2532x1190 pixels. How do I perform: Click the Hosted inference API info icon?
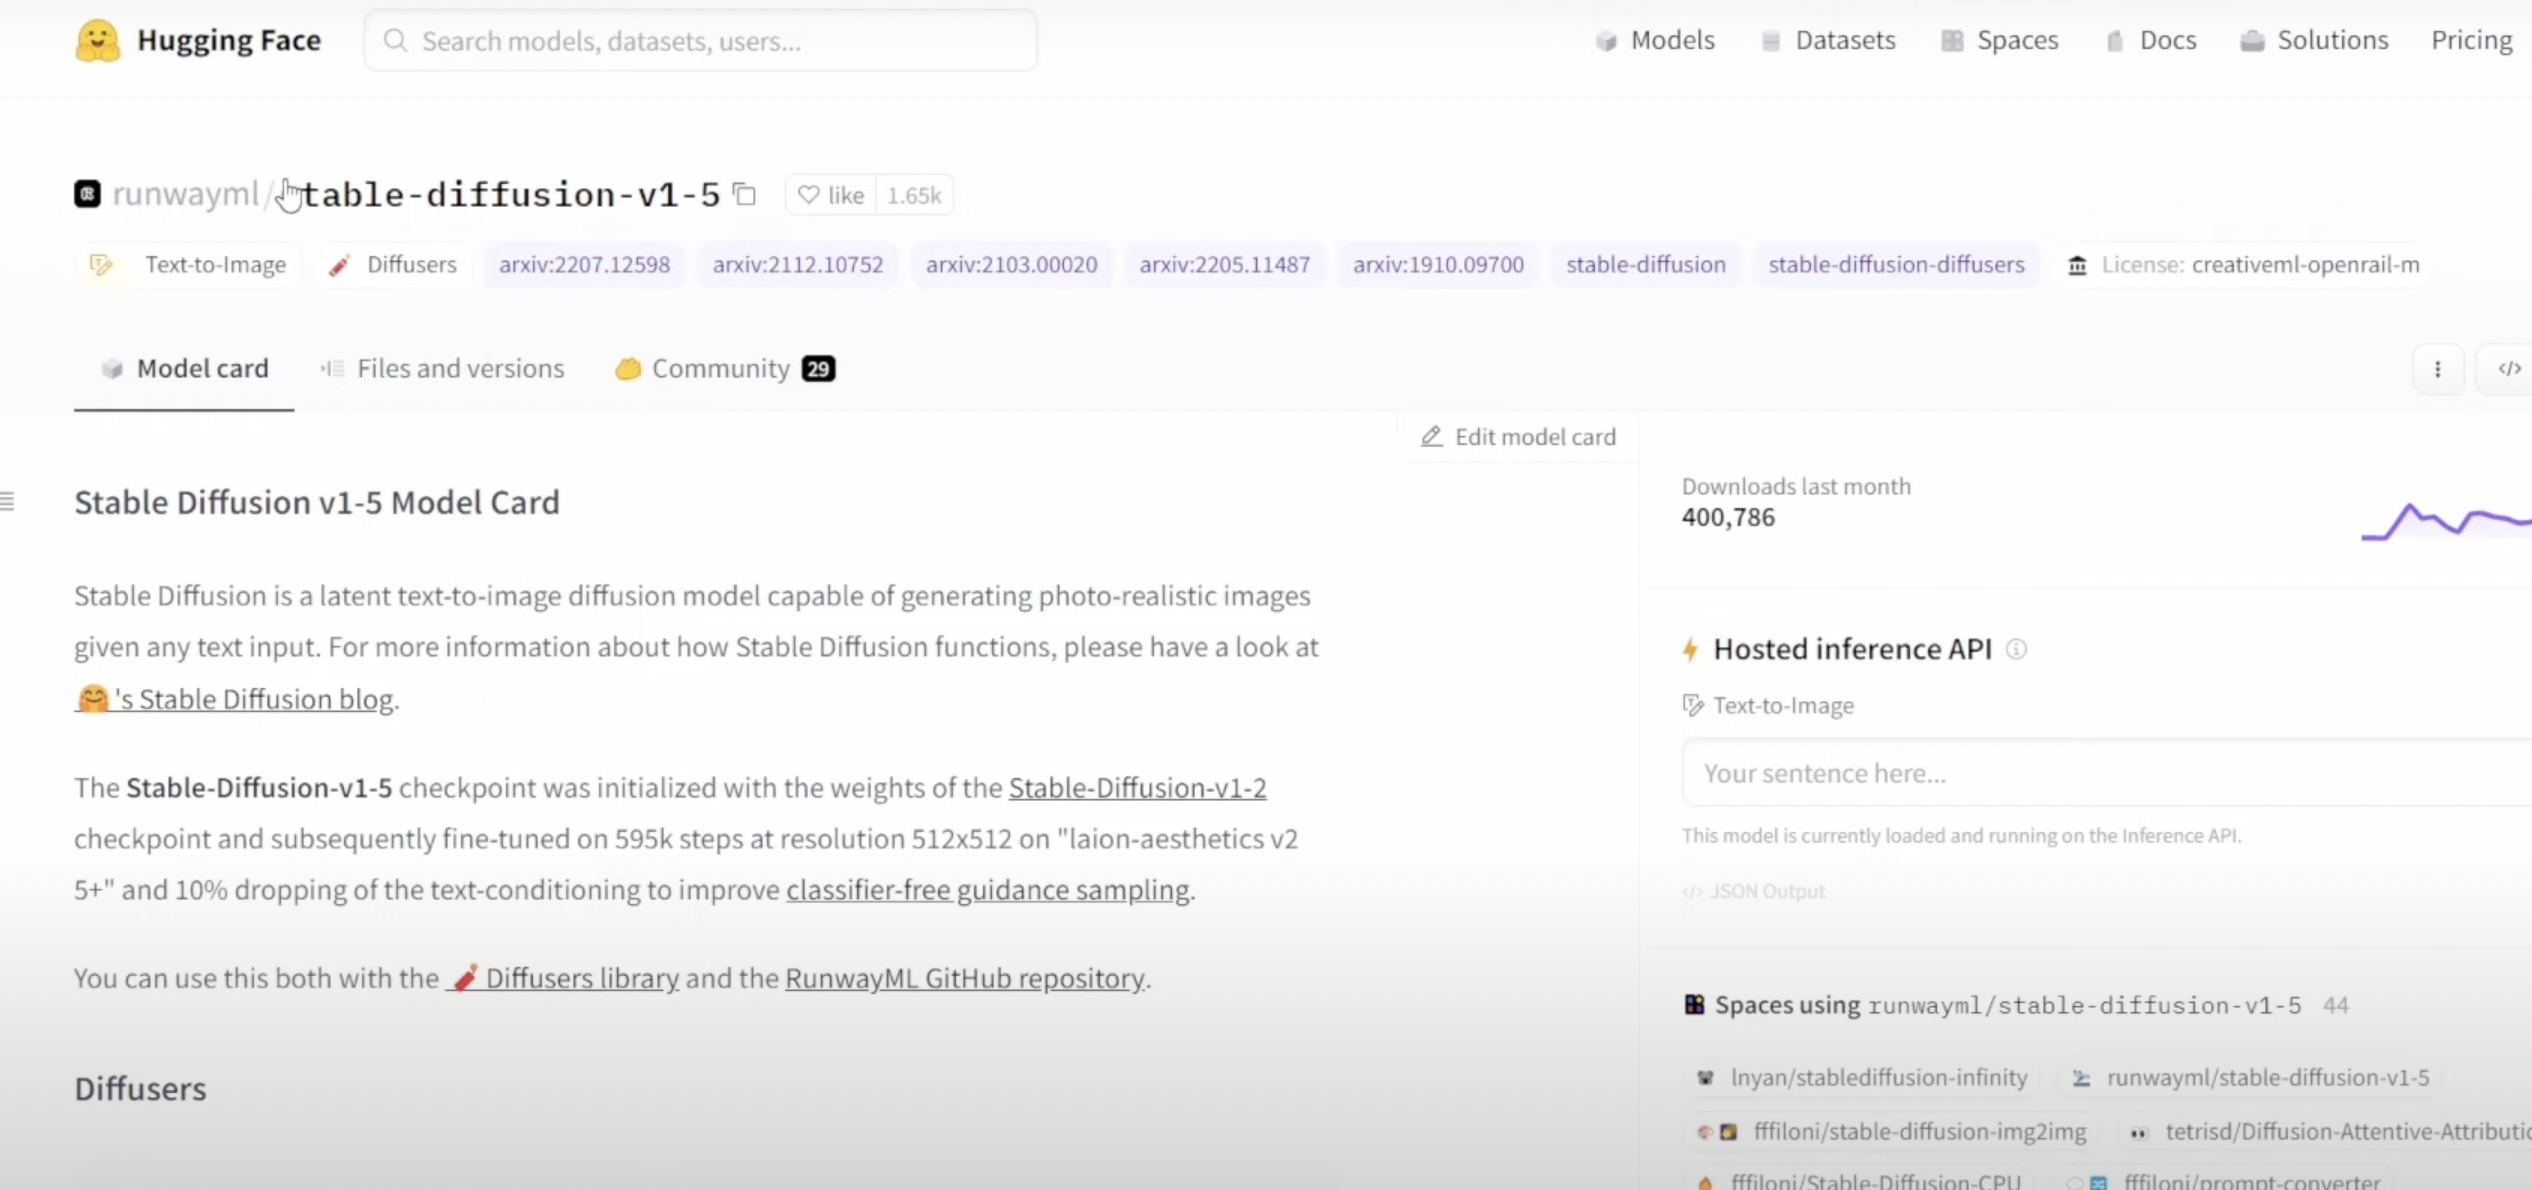tap(2016, 649)
